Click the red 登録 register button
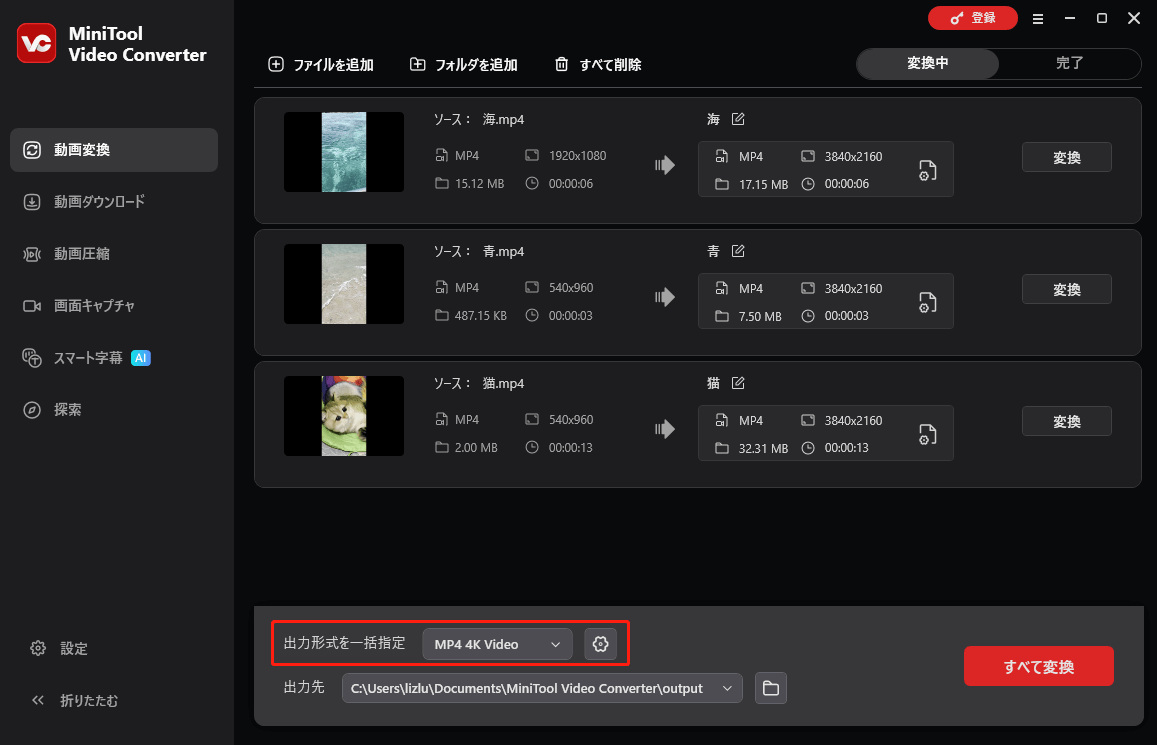 pos(972,18)
